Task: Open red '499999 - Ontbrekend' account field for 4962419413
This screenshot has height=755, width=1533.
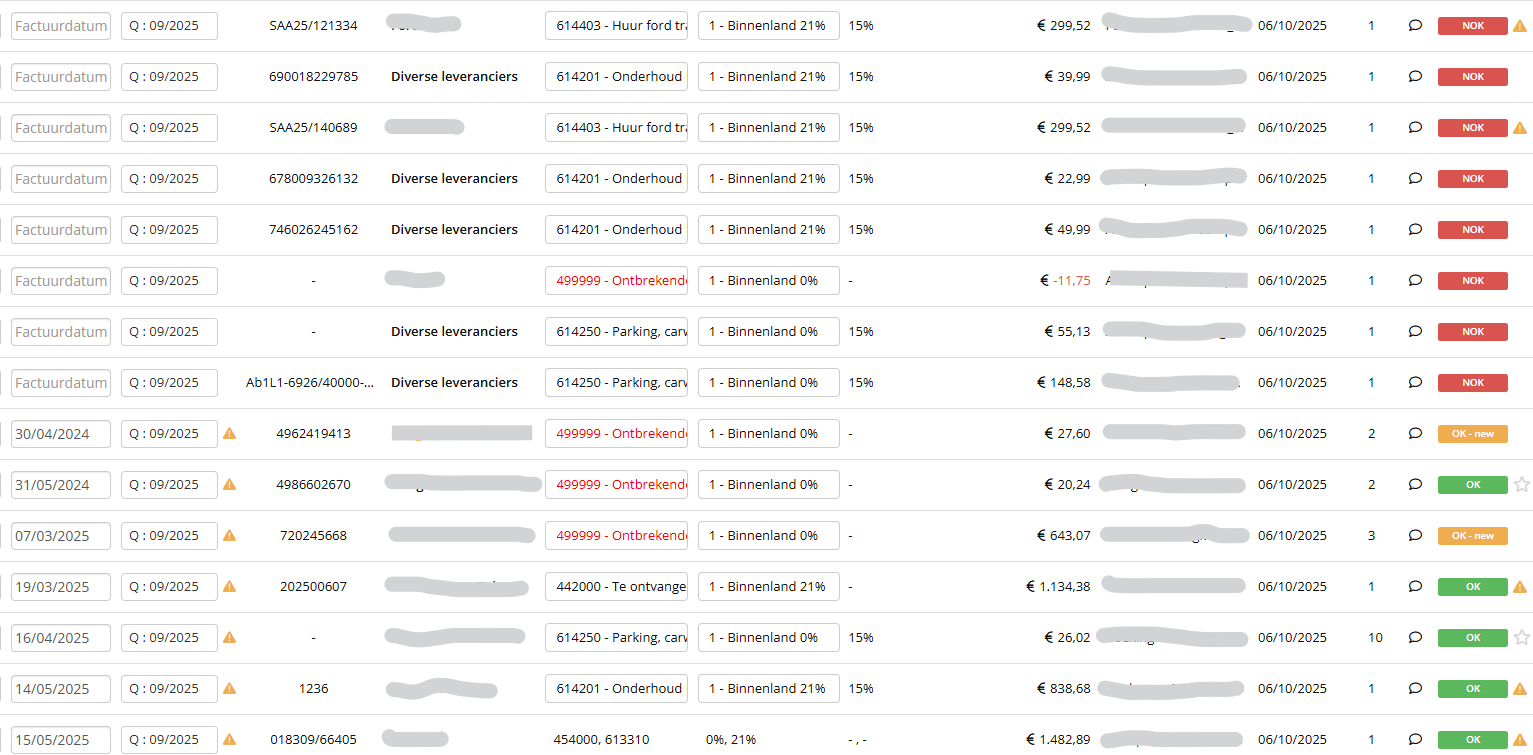Action: [616, 434]
